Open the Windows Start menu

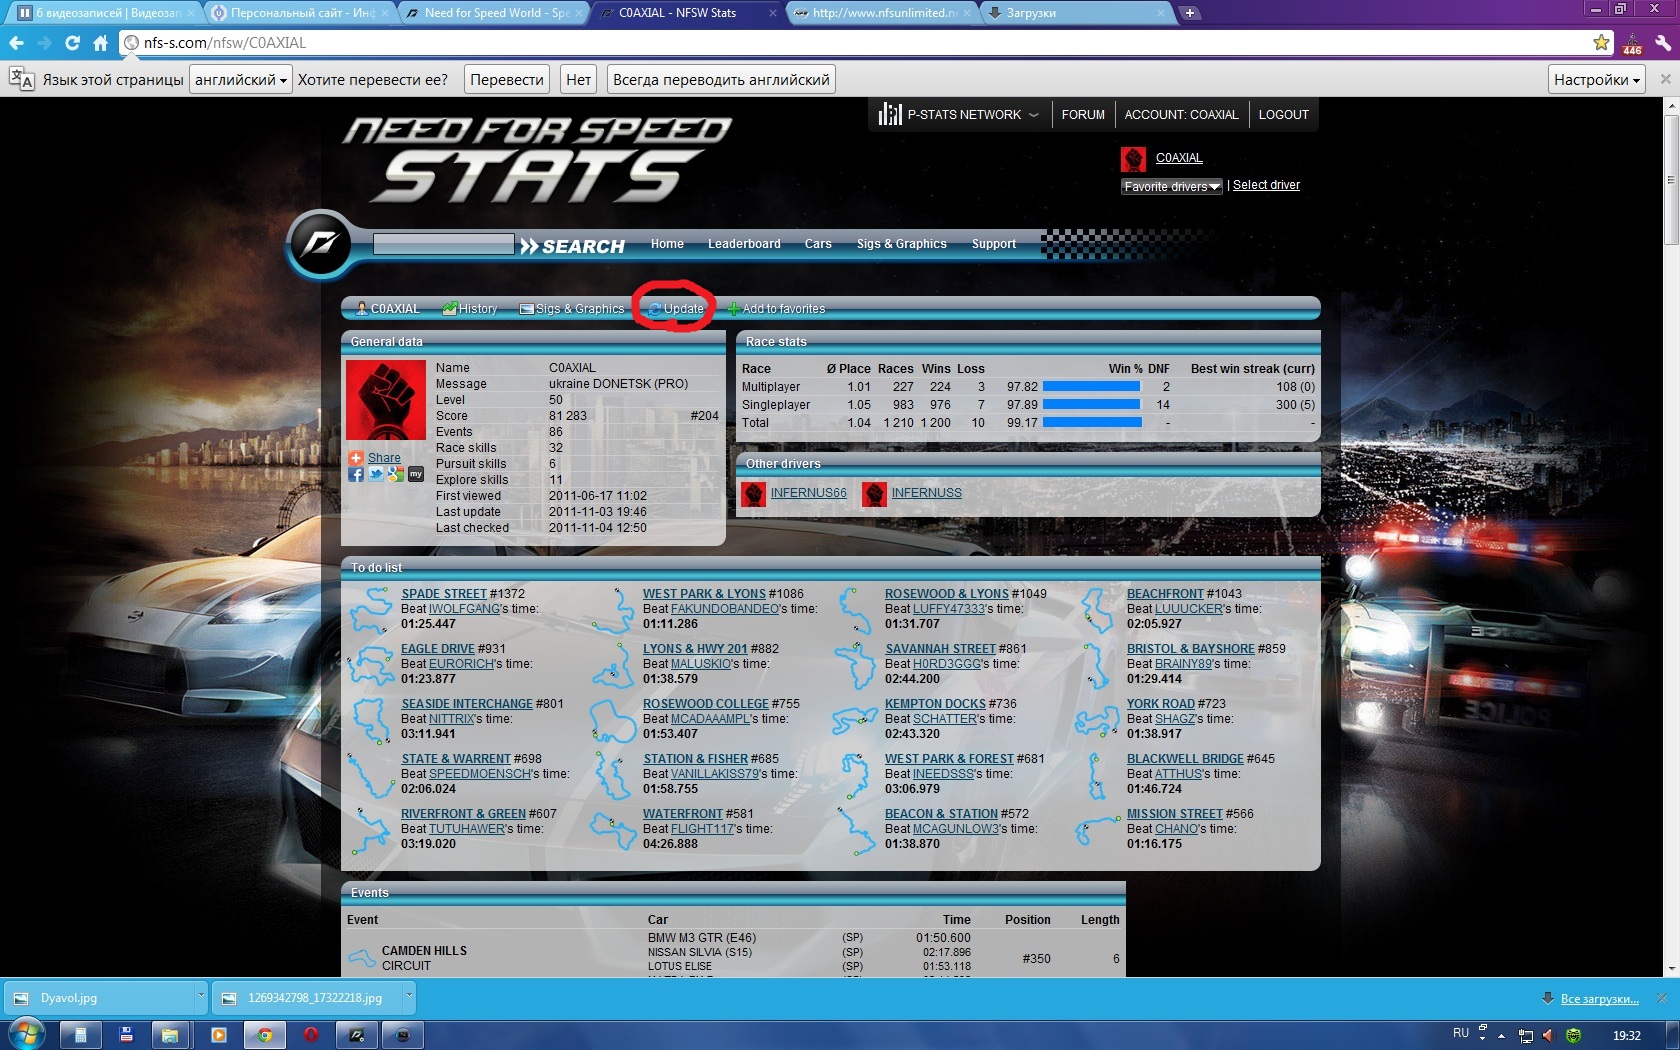pyautogui.click(x=25, y=1033)
